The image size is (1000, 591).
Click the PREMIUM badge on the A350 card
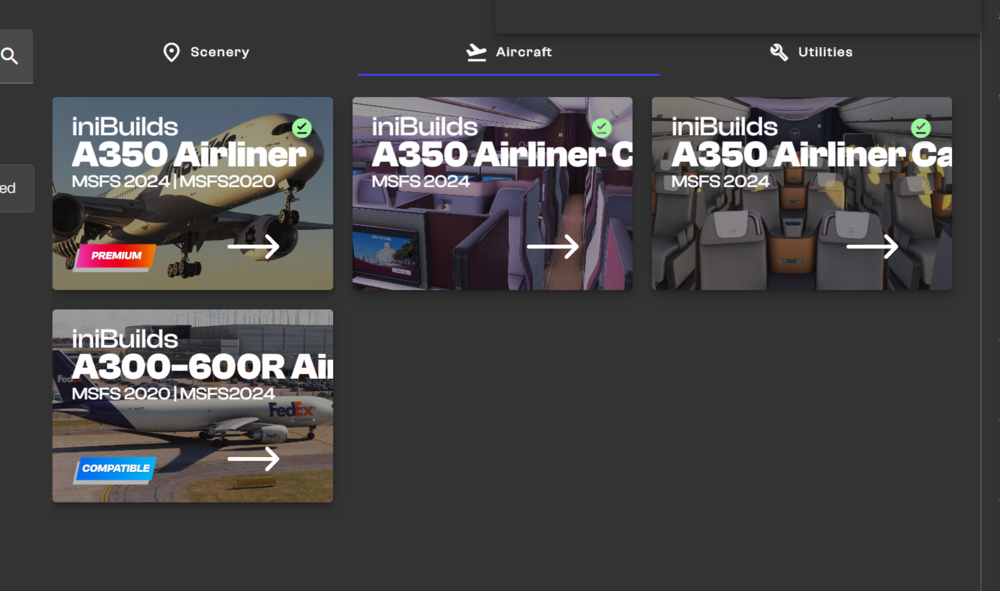(115, 256)
